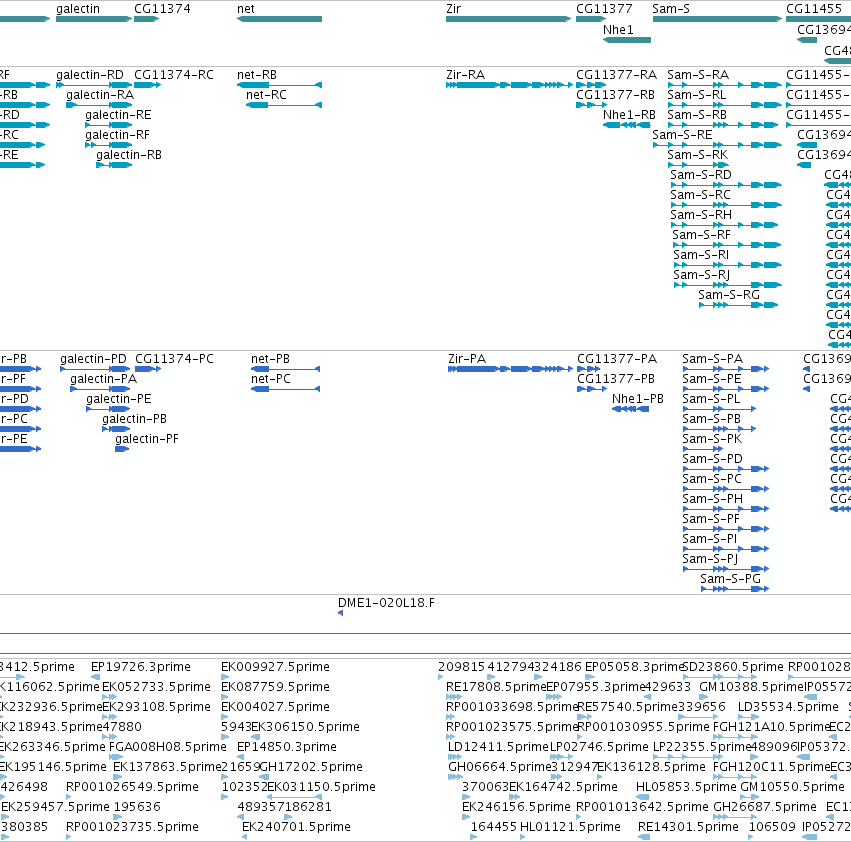851x842 pixels.
Task: Select transcript Sam-S-RL
Action: point(725,105)
